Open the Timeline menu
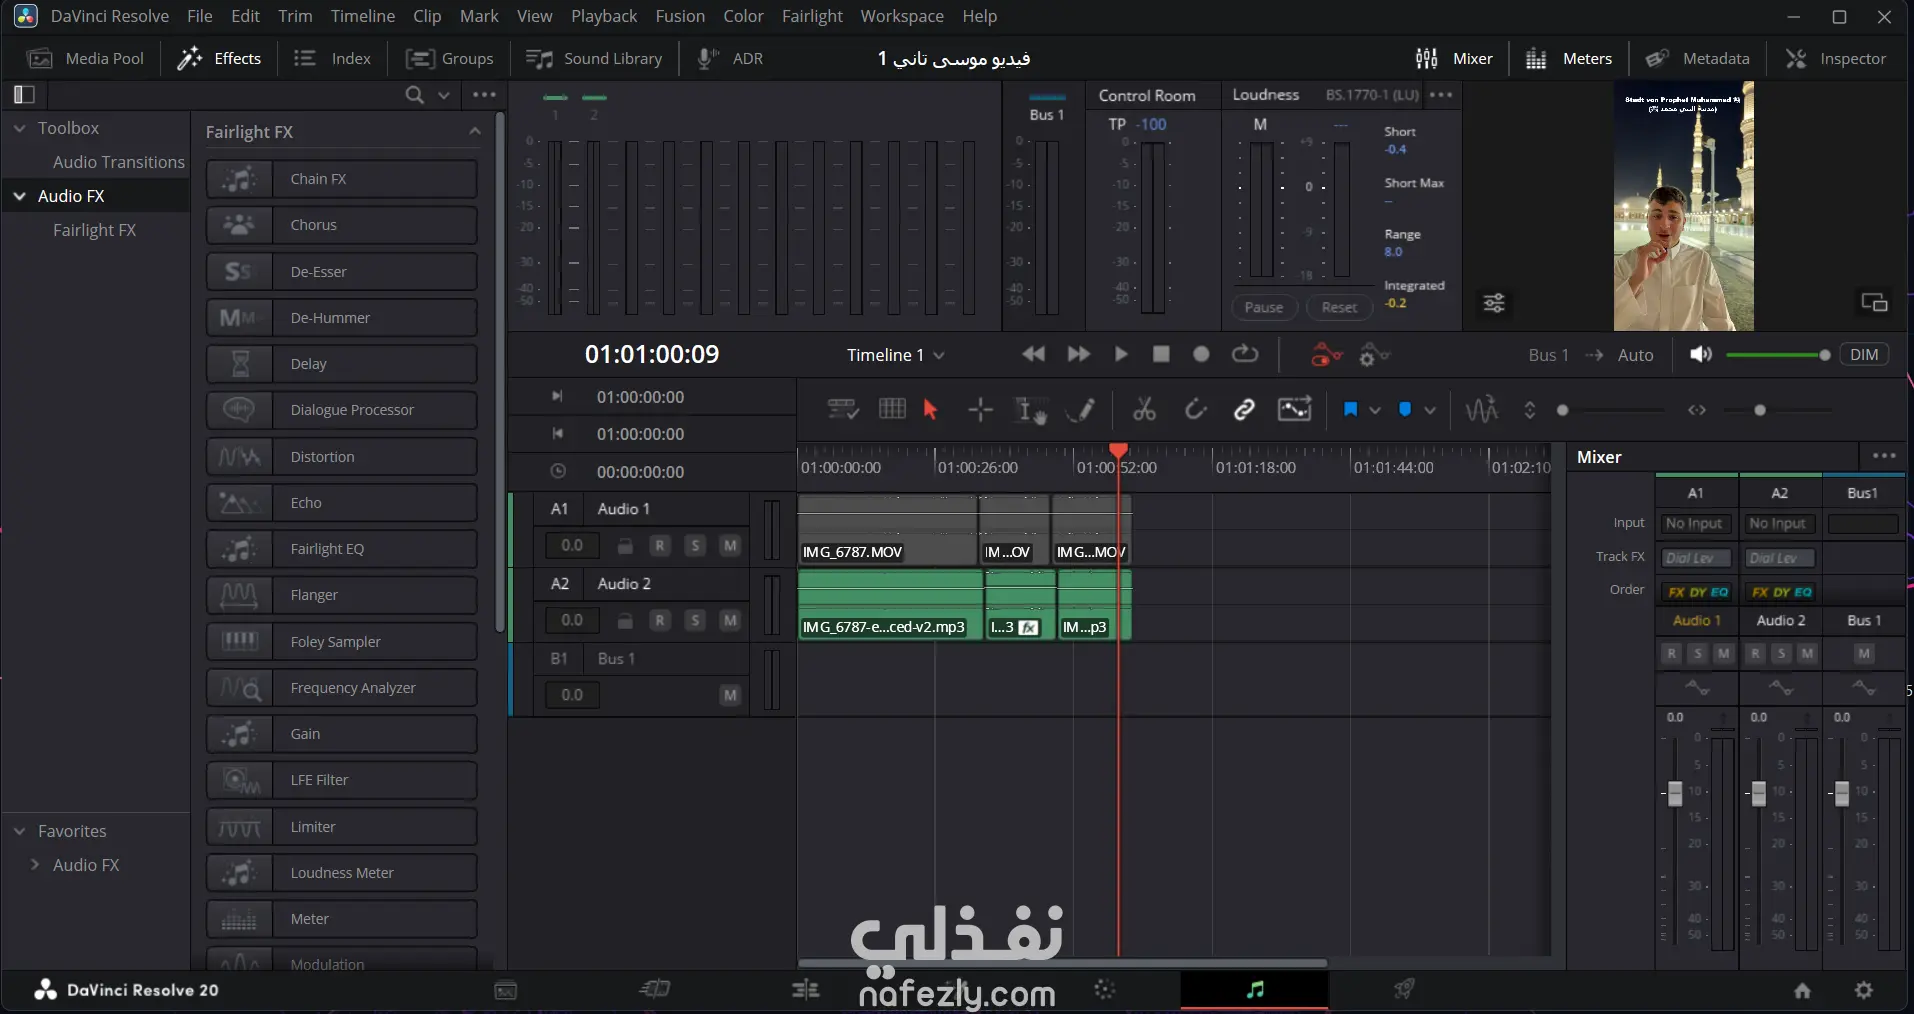 (363, 16)
